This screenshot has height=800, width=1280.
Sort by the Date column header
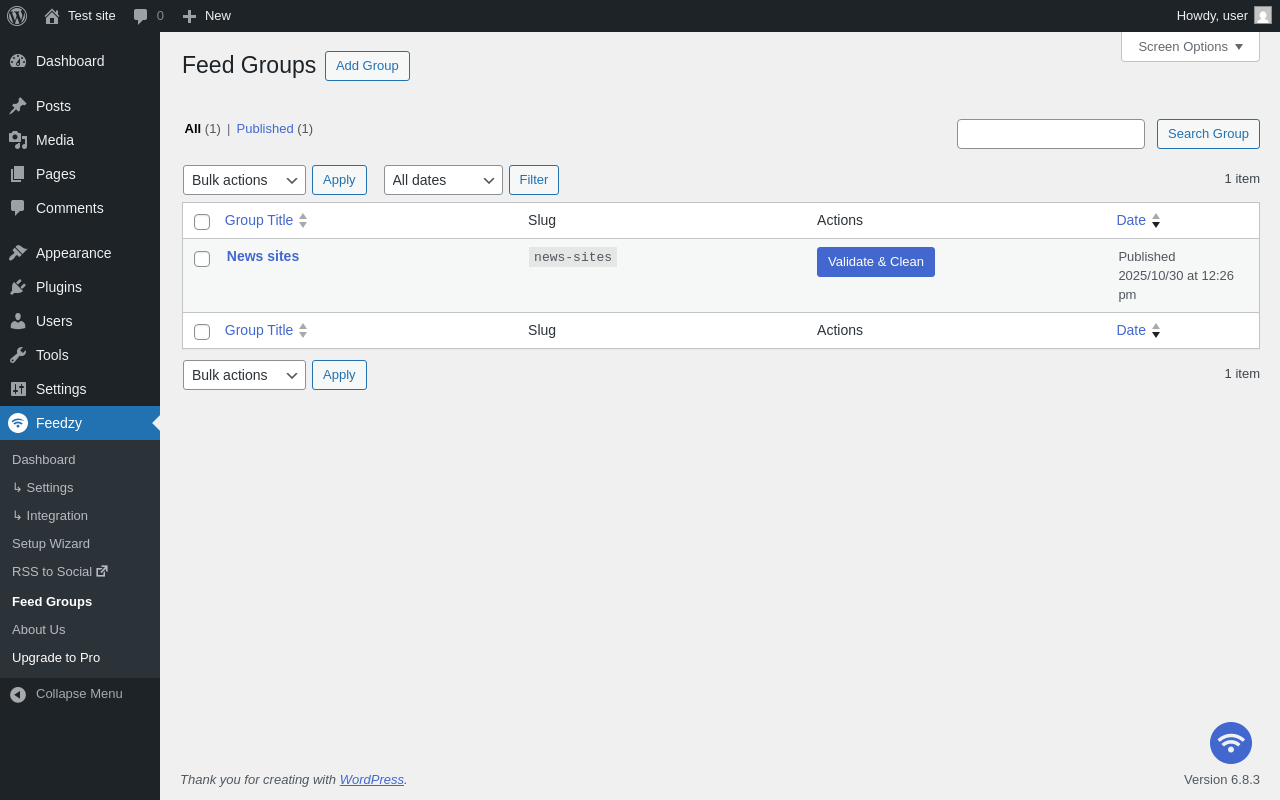pos(1131,220)
